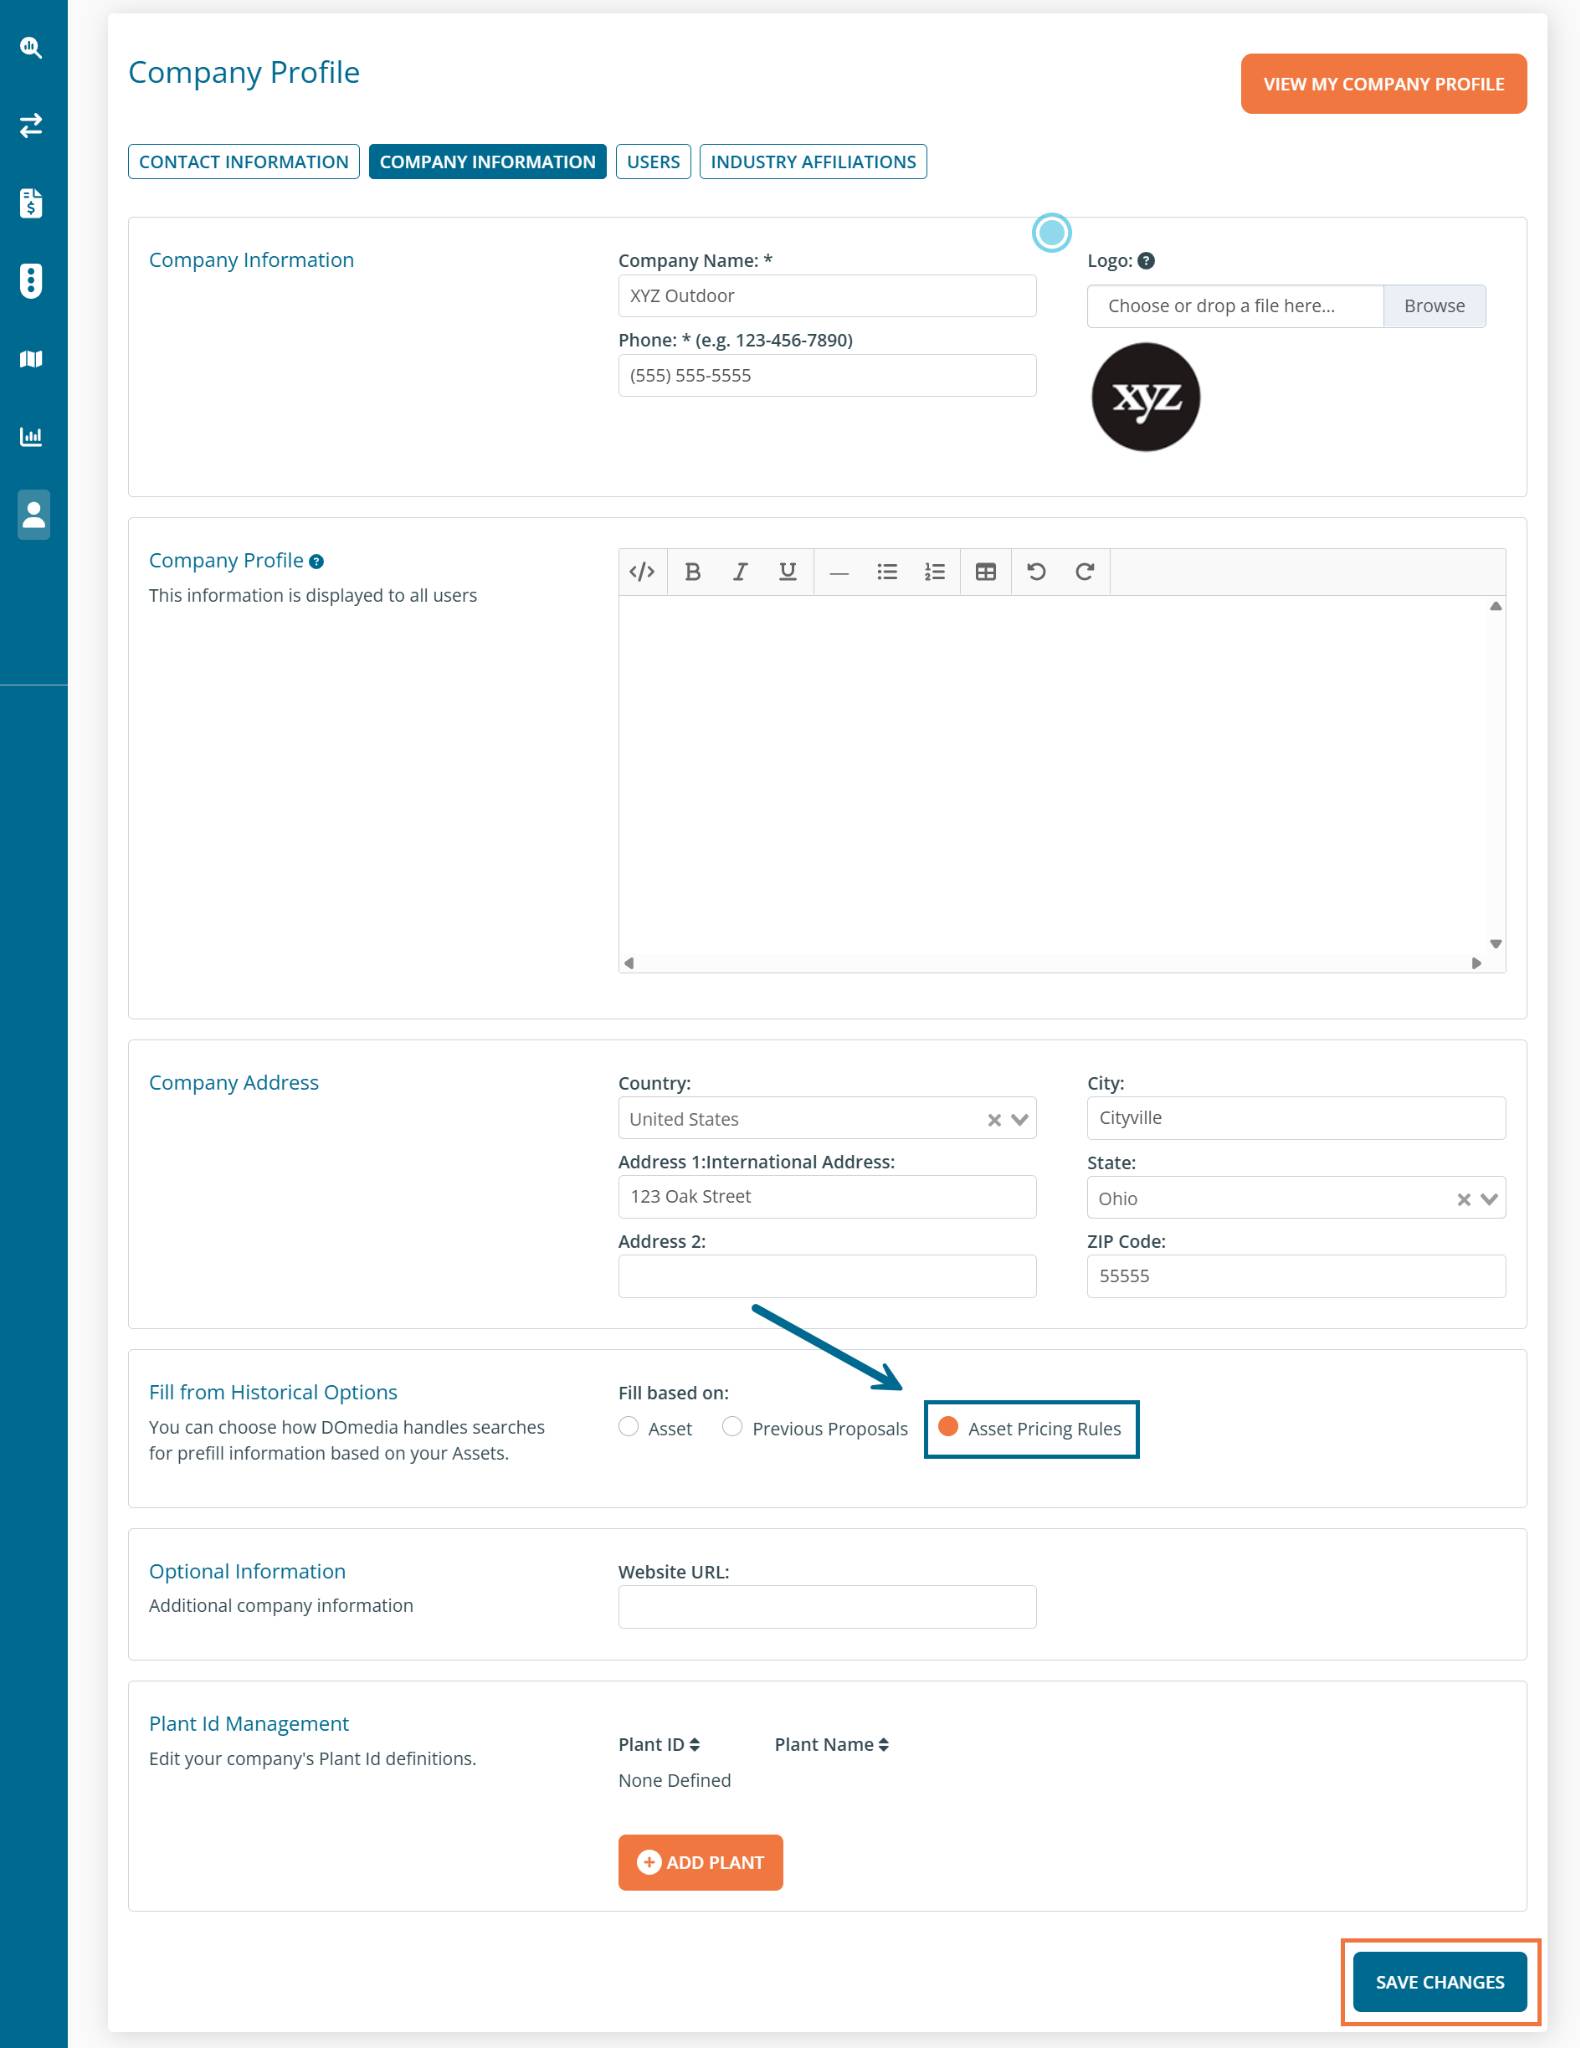
Task: Open the chart reports sidebar icon
Action: click(x=32, y=436)
